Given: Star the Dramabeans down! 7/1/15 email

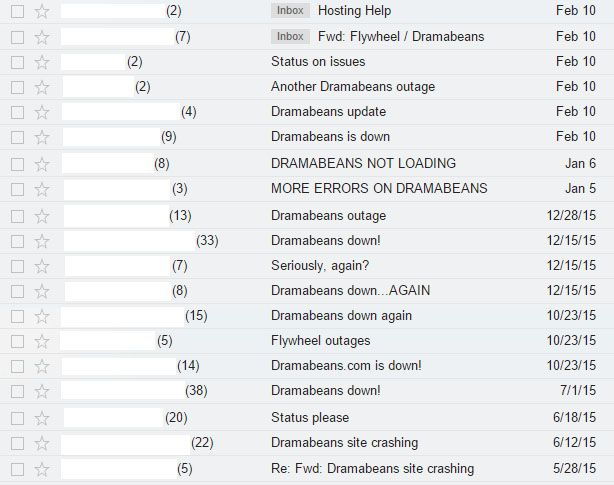Looking at the screenshot, I should point(42,392).
